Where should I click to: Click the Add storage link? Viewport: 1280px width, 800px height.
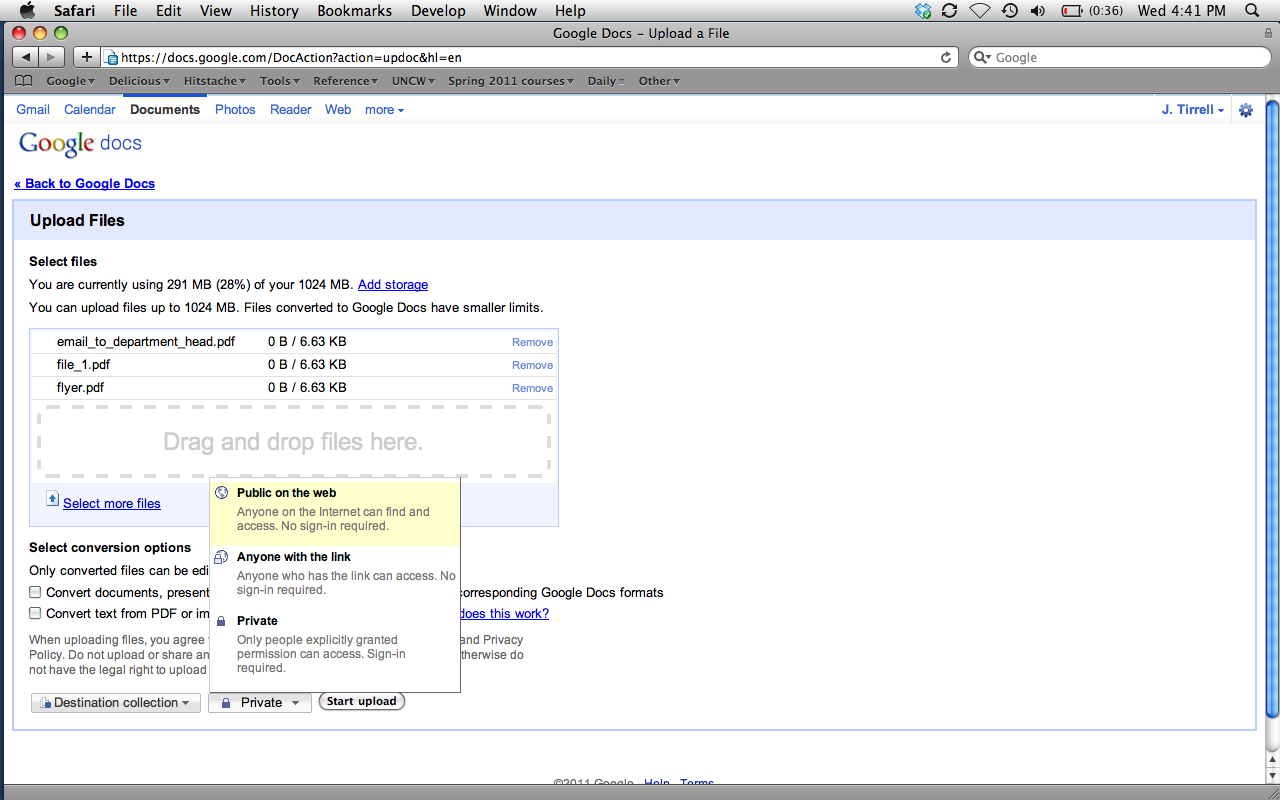[x=393, y=285]
